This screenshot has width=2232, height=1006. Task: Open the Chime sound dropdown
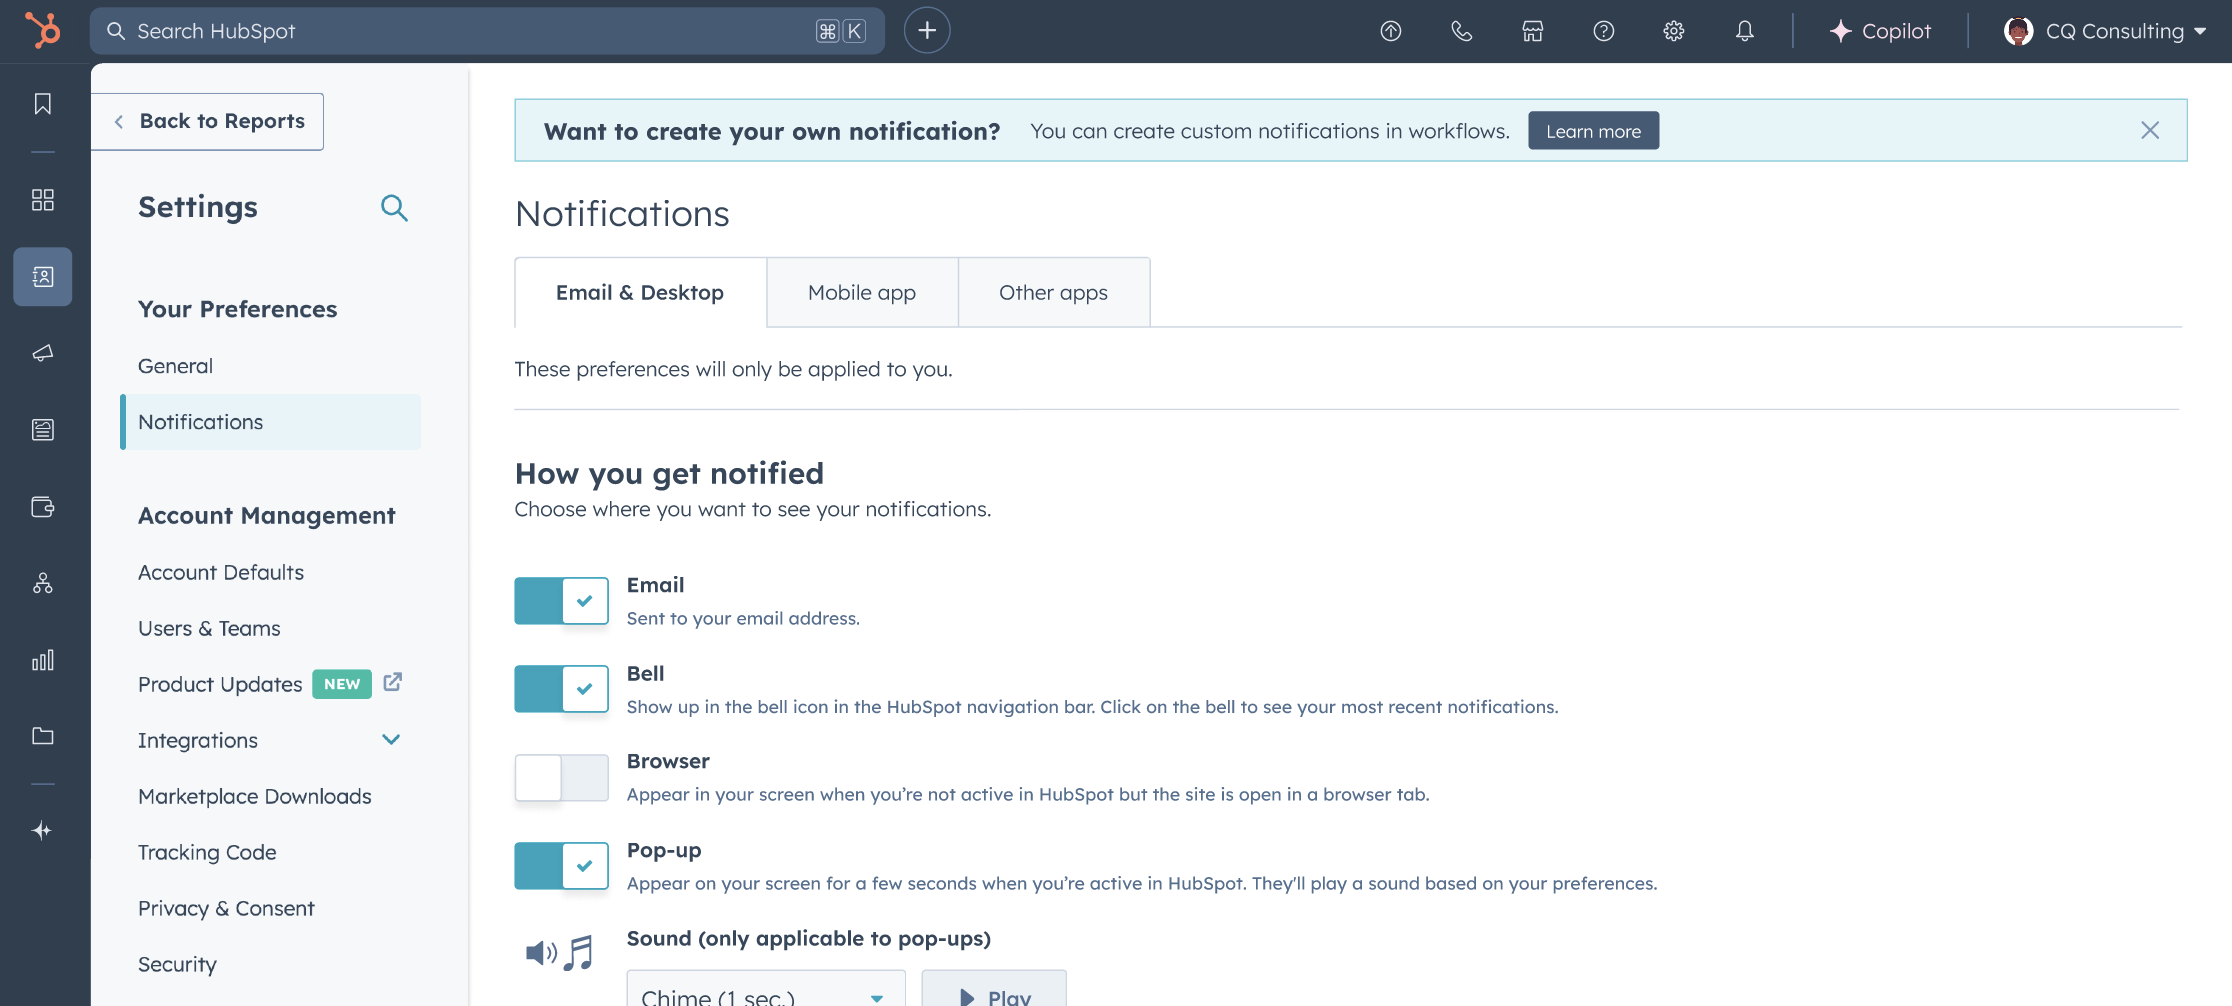pos(765,994)
